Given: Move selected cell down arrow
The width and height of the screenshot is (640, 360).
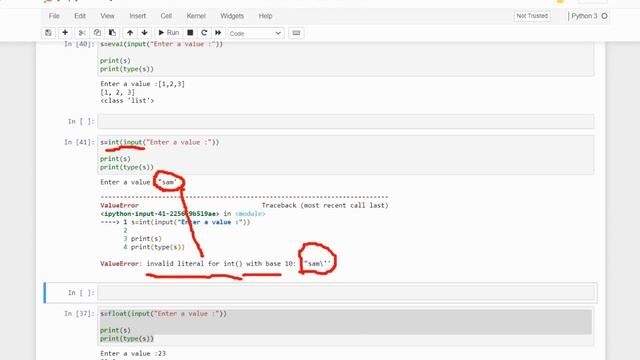Looking at the screenshot, I should click(x=144, y=33).
